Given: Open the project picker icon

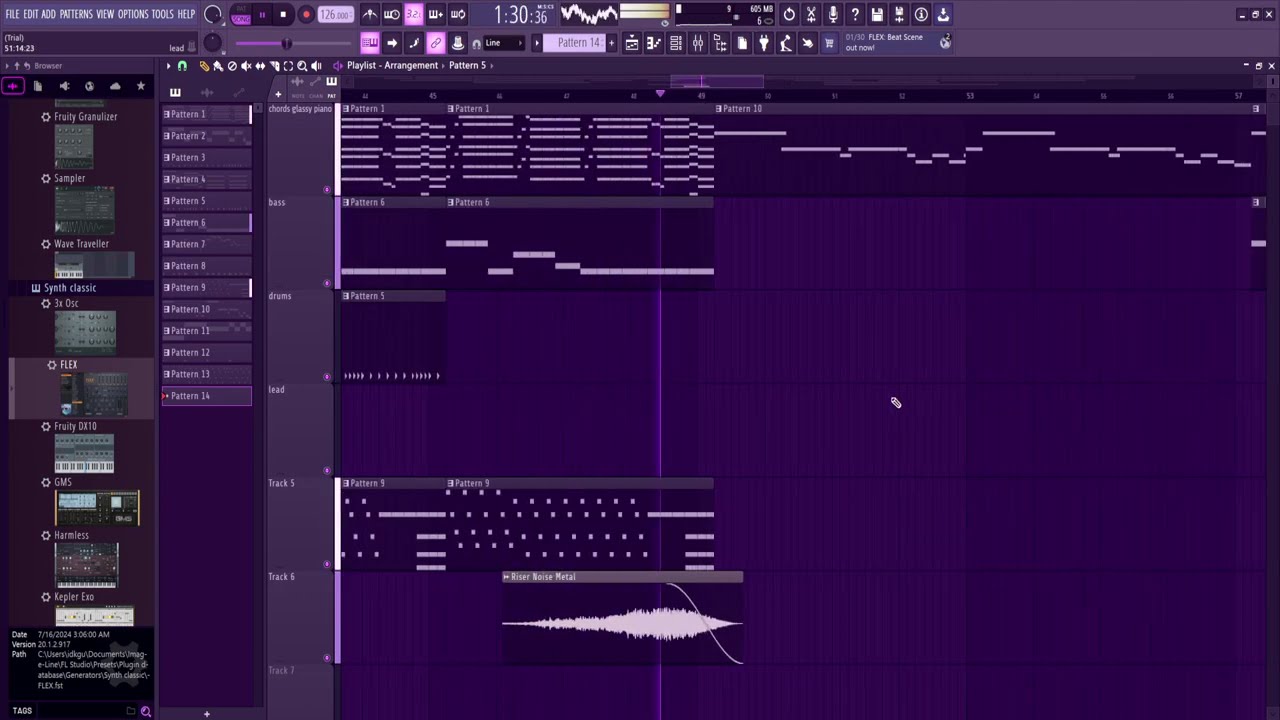Looking at the screenshot, I should tap(742, 43).
